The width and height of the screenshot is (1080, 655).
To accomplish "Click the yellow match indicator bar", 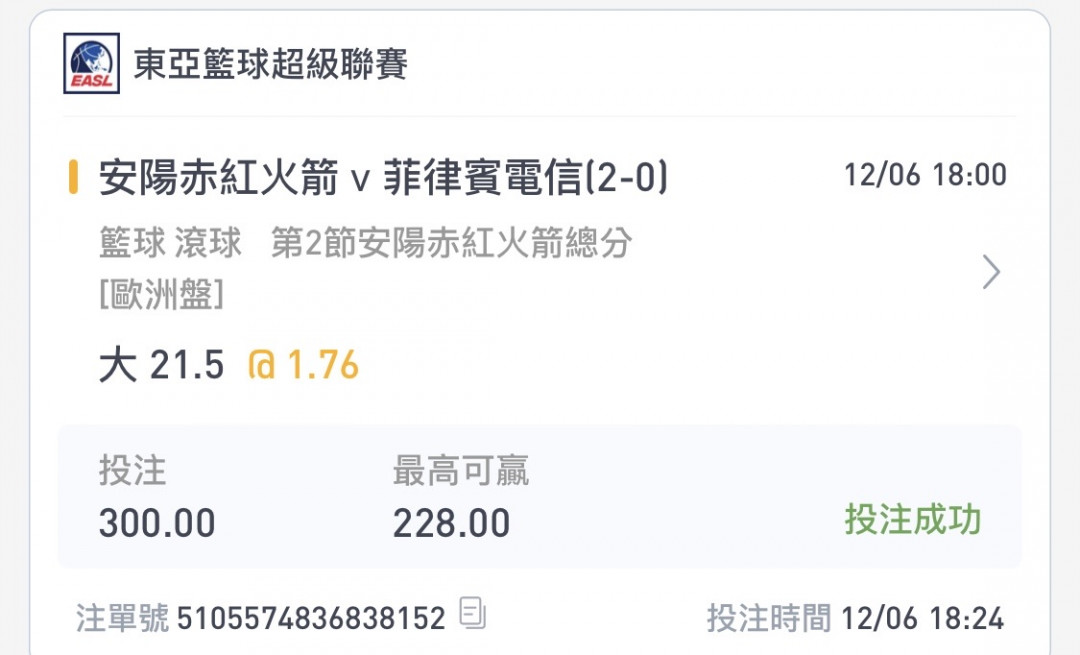I will [x=73, y=177].
